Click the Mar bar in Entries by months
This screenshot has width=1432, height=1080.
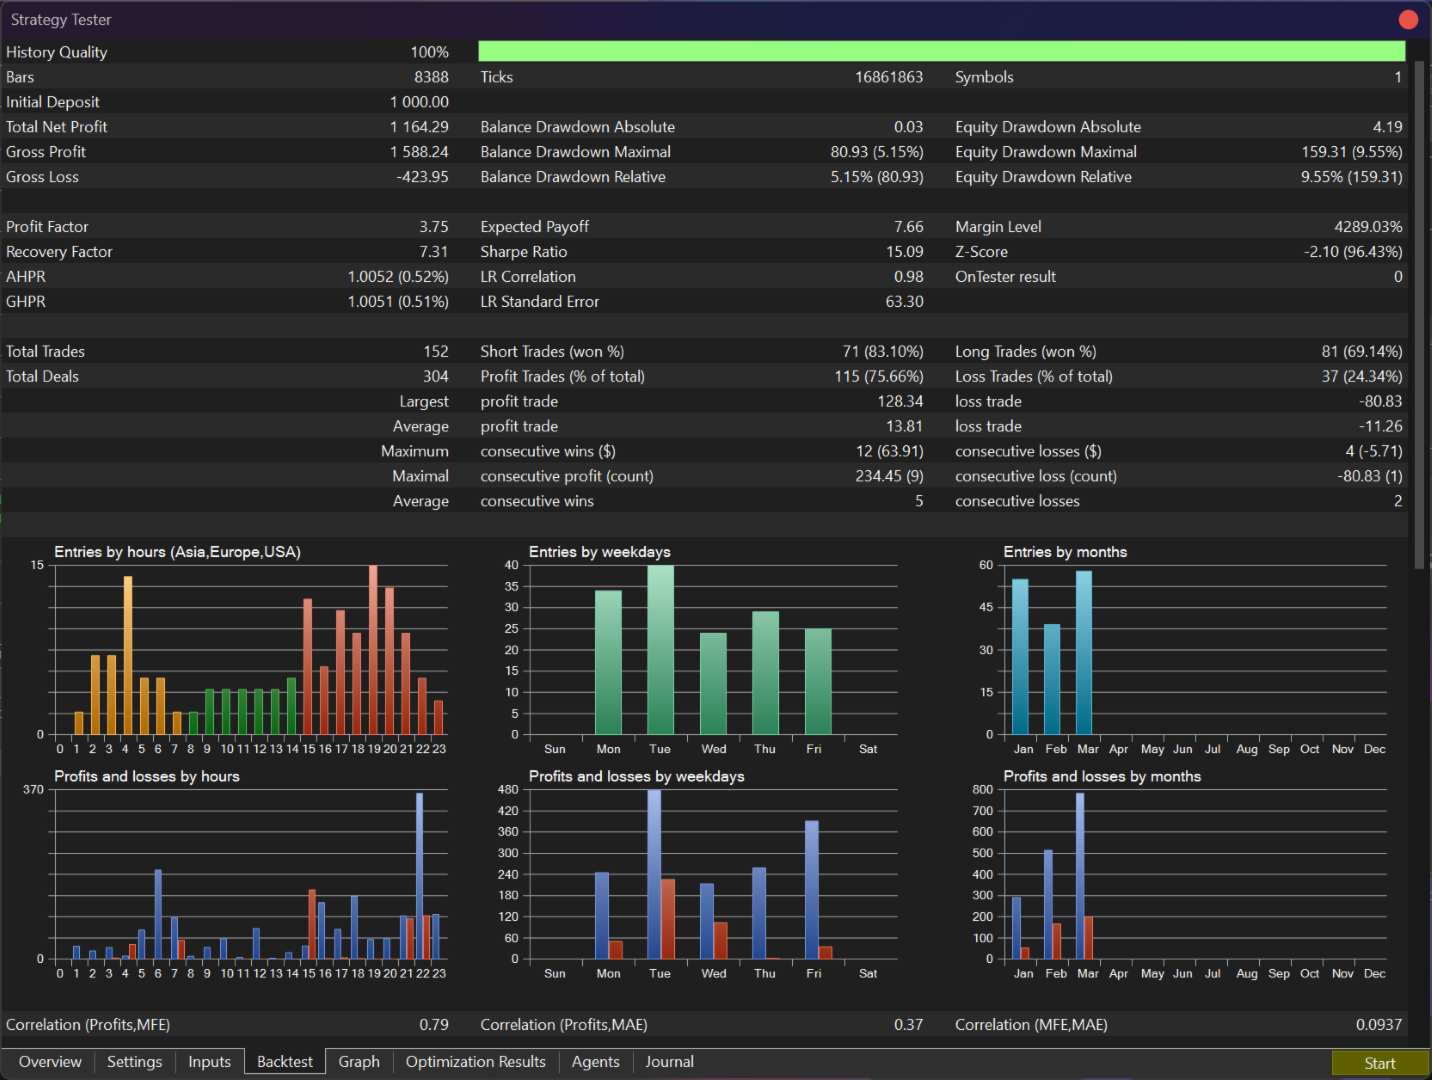[x=1084, y=653]
